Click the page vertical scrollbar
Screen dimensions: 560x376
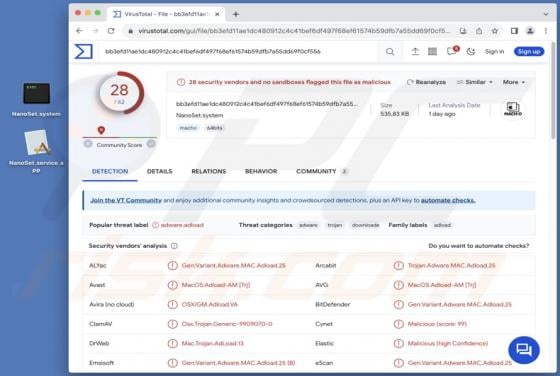coord(553,89)
